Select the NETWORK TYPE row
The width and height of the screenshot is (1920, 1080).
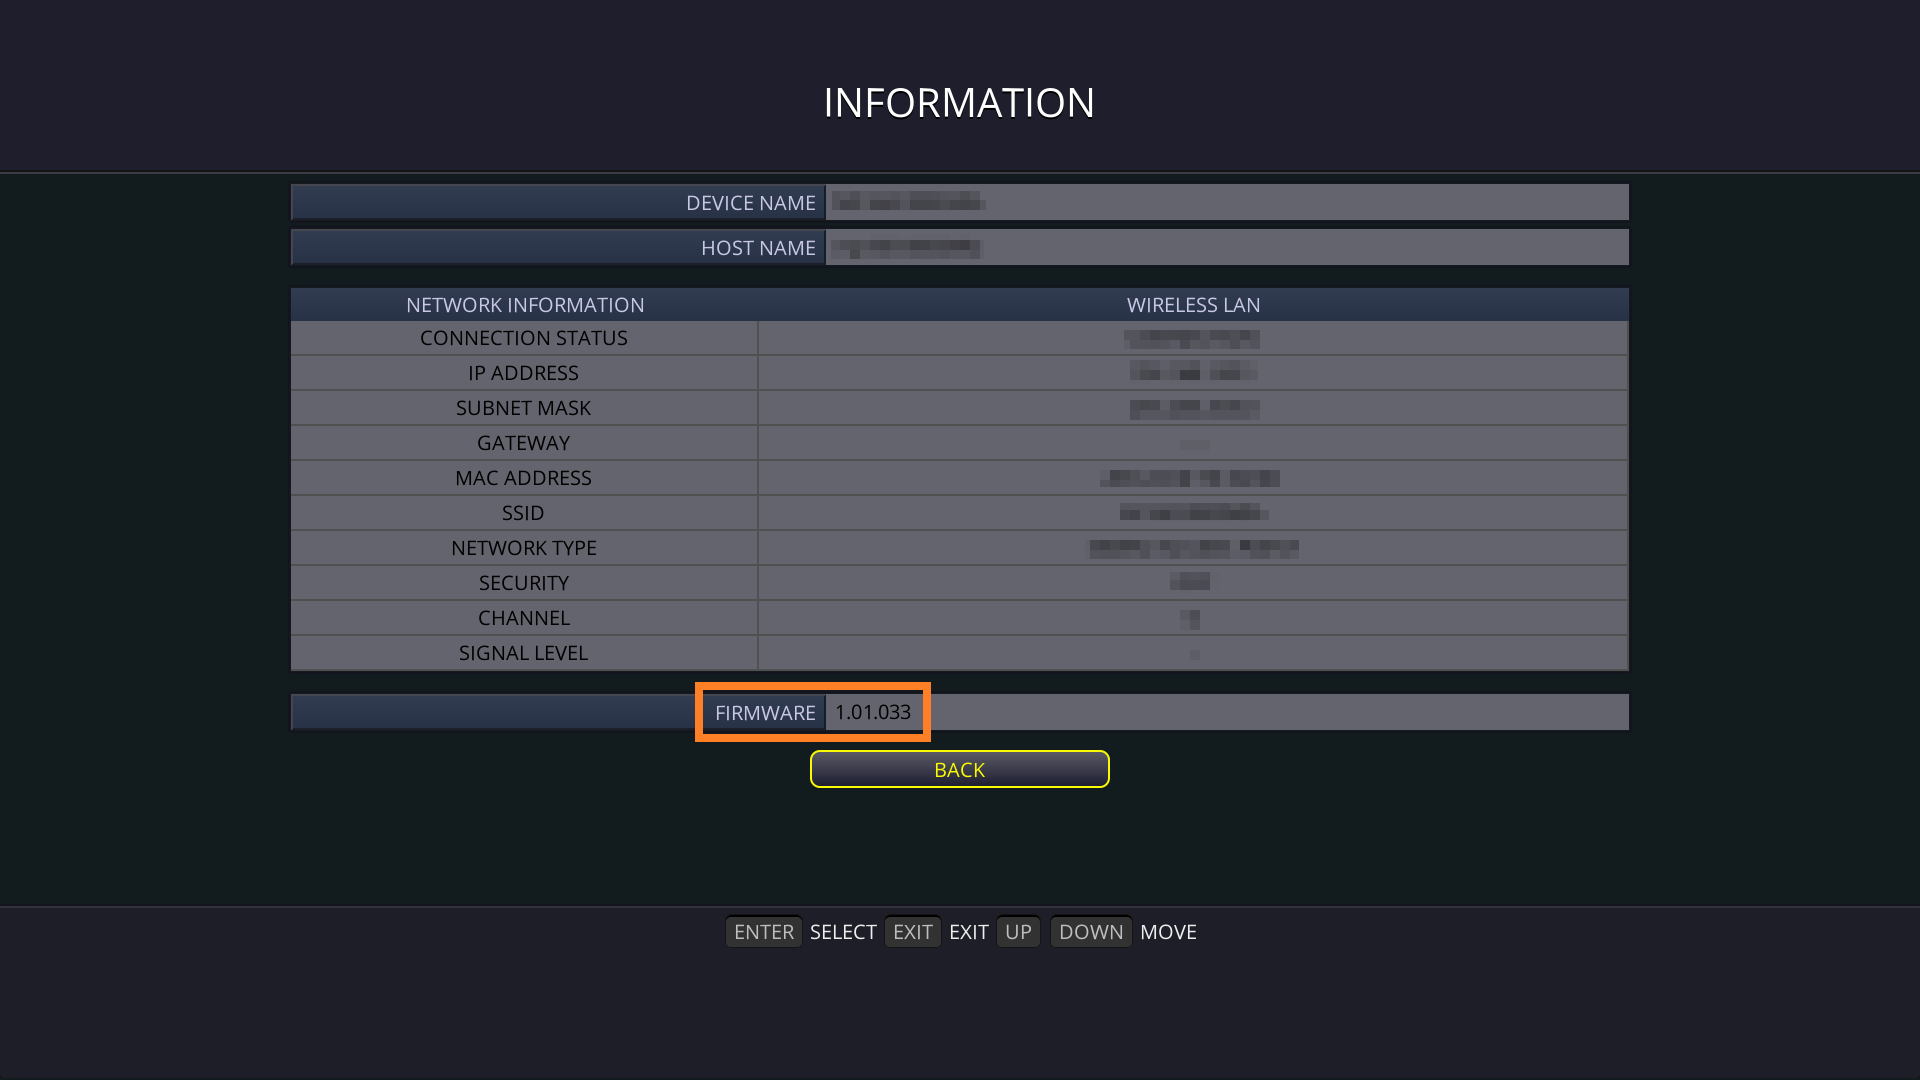(524, 548)
